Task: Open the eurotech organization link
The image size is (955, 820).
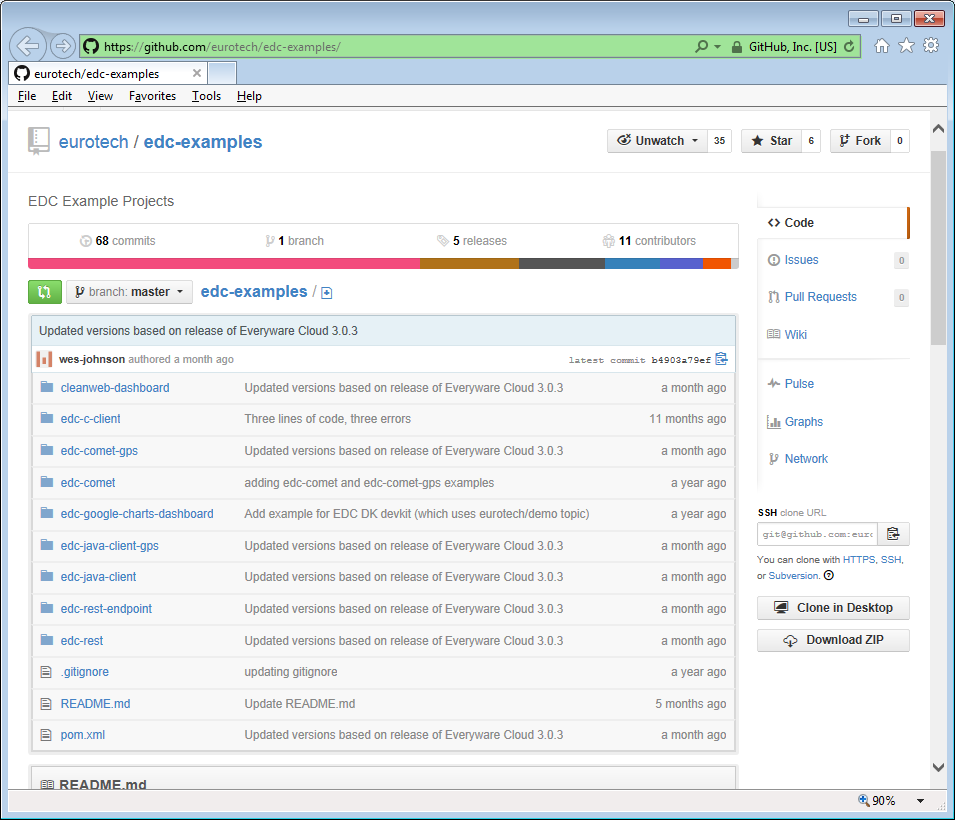Action: [93, 142]
